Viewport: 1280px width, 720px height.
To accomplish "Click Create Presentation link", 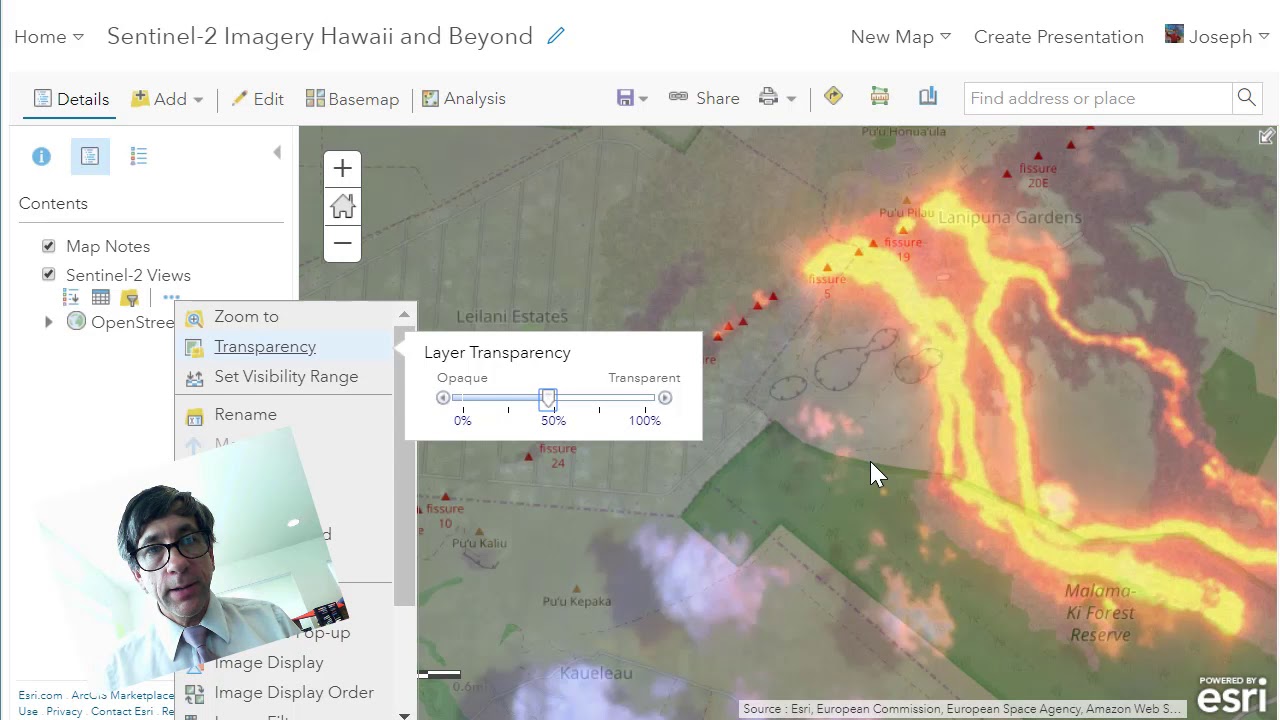I will 1059,37.
